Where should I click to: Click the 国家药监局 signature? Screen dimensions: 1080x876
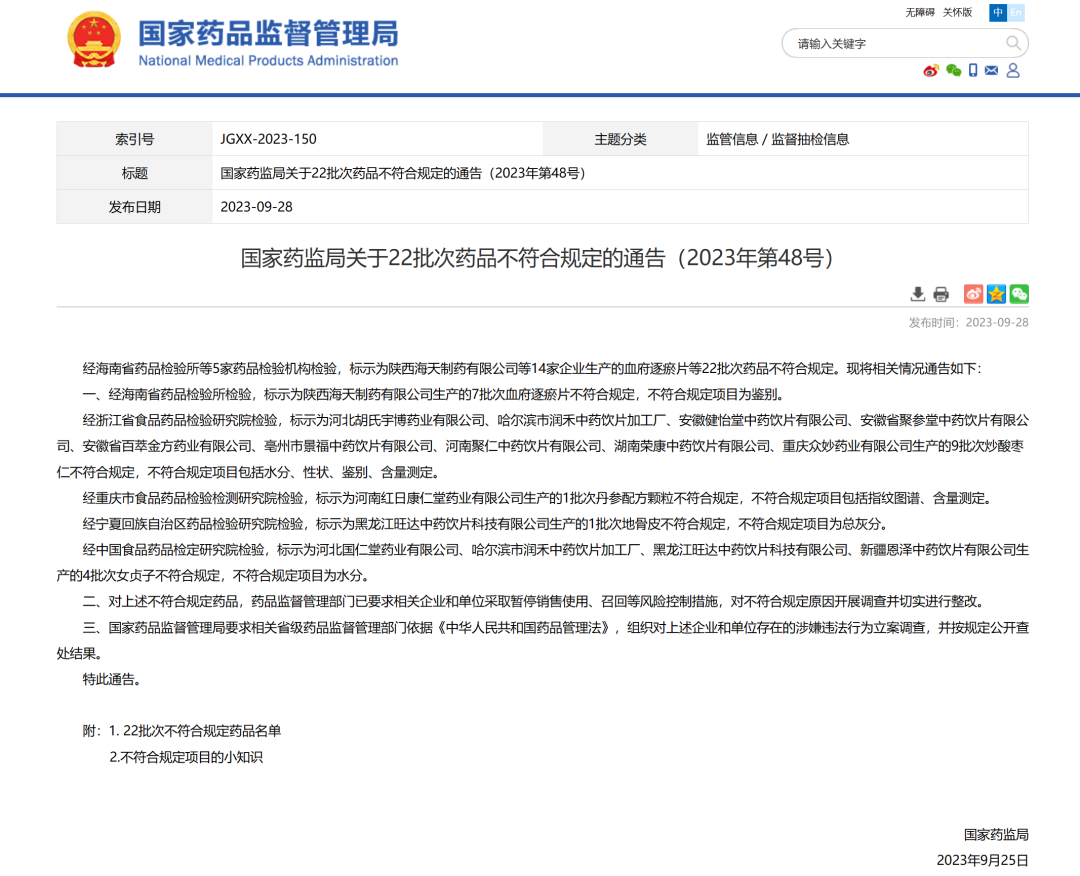coord(996,835)
